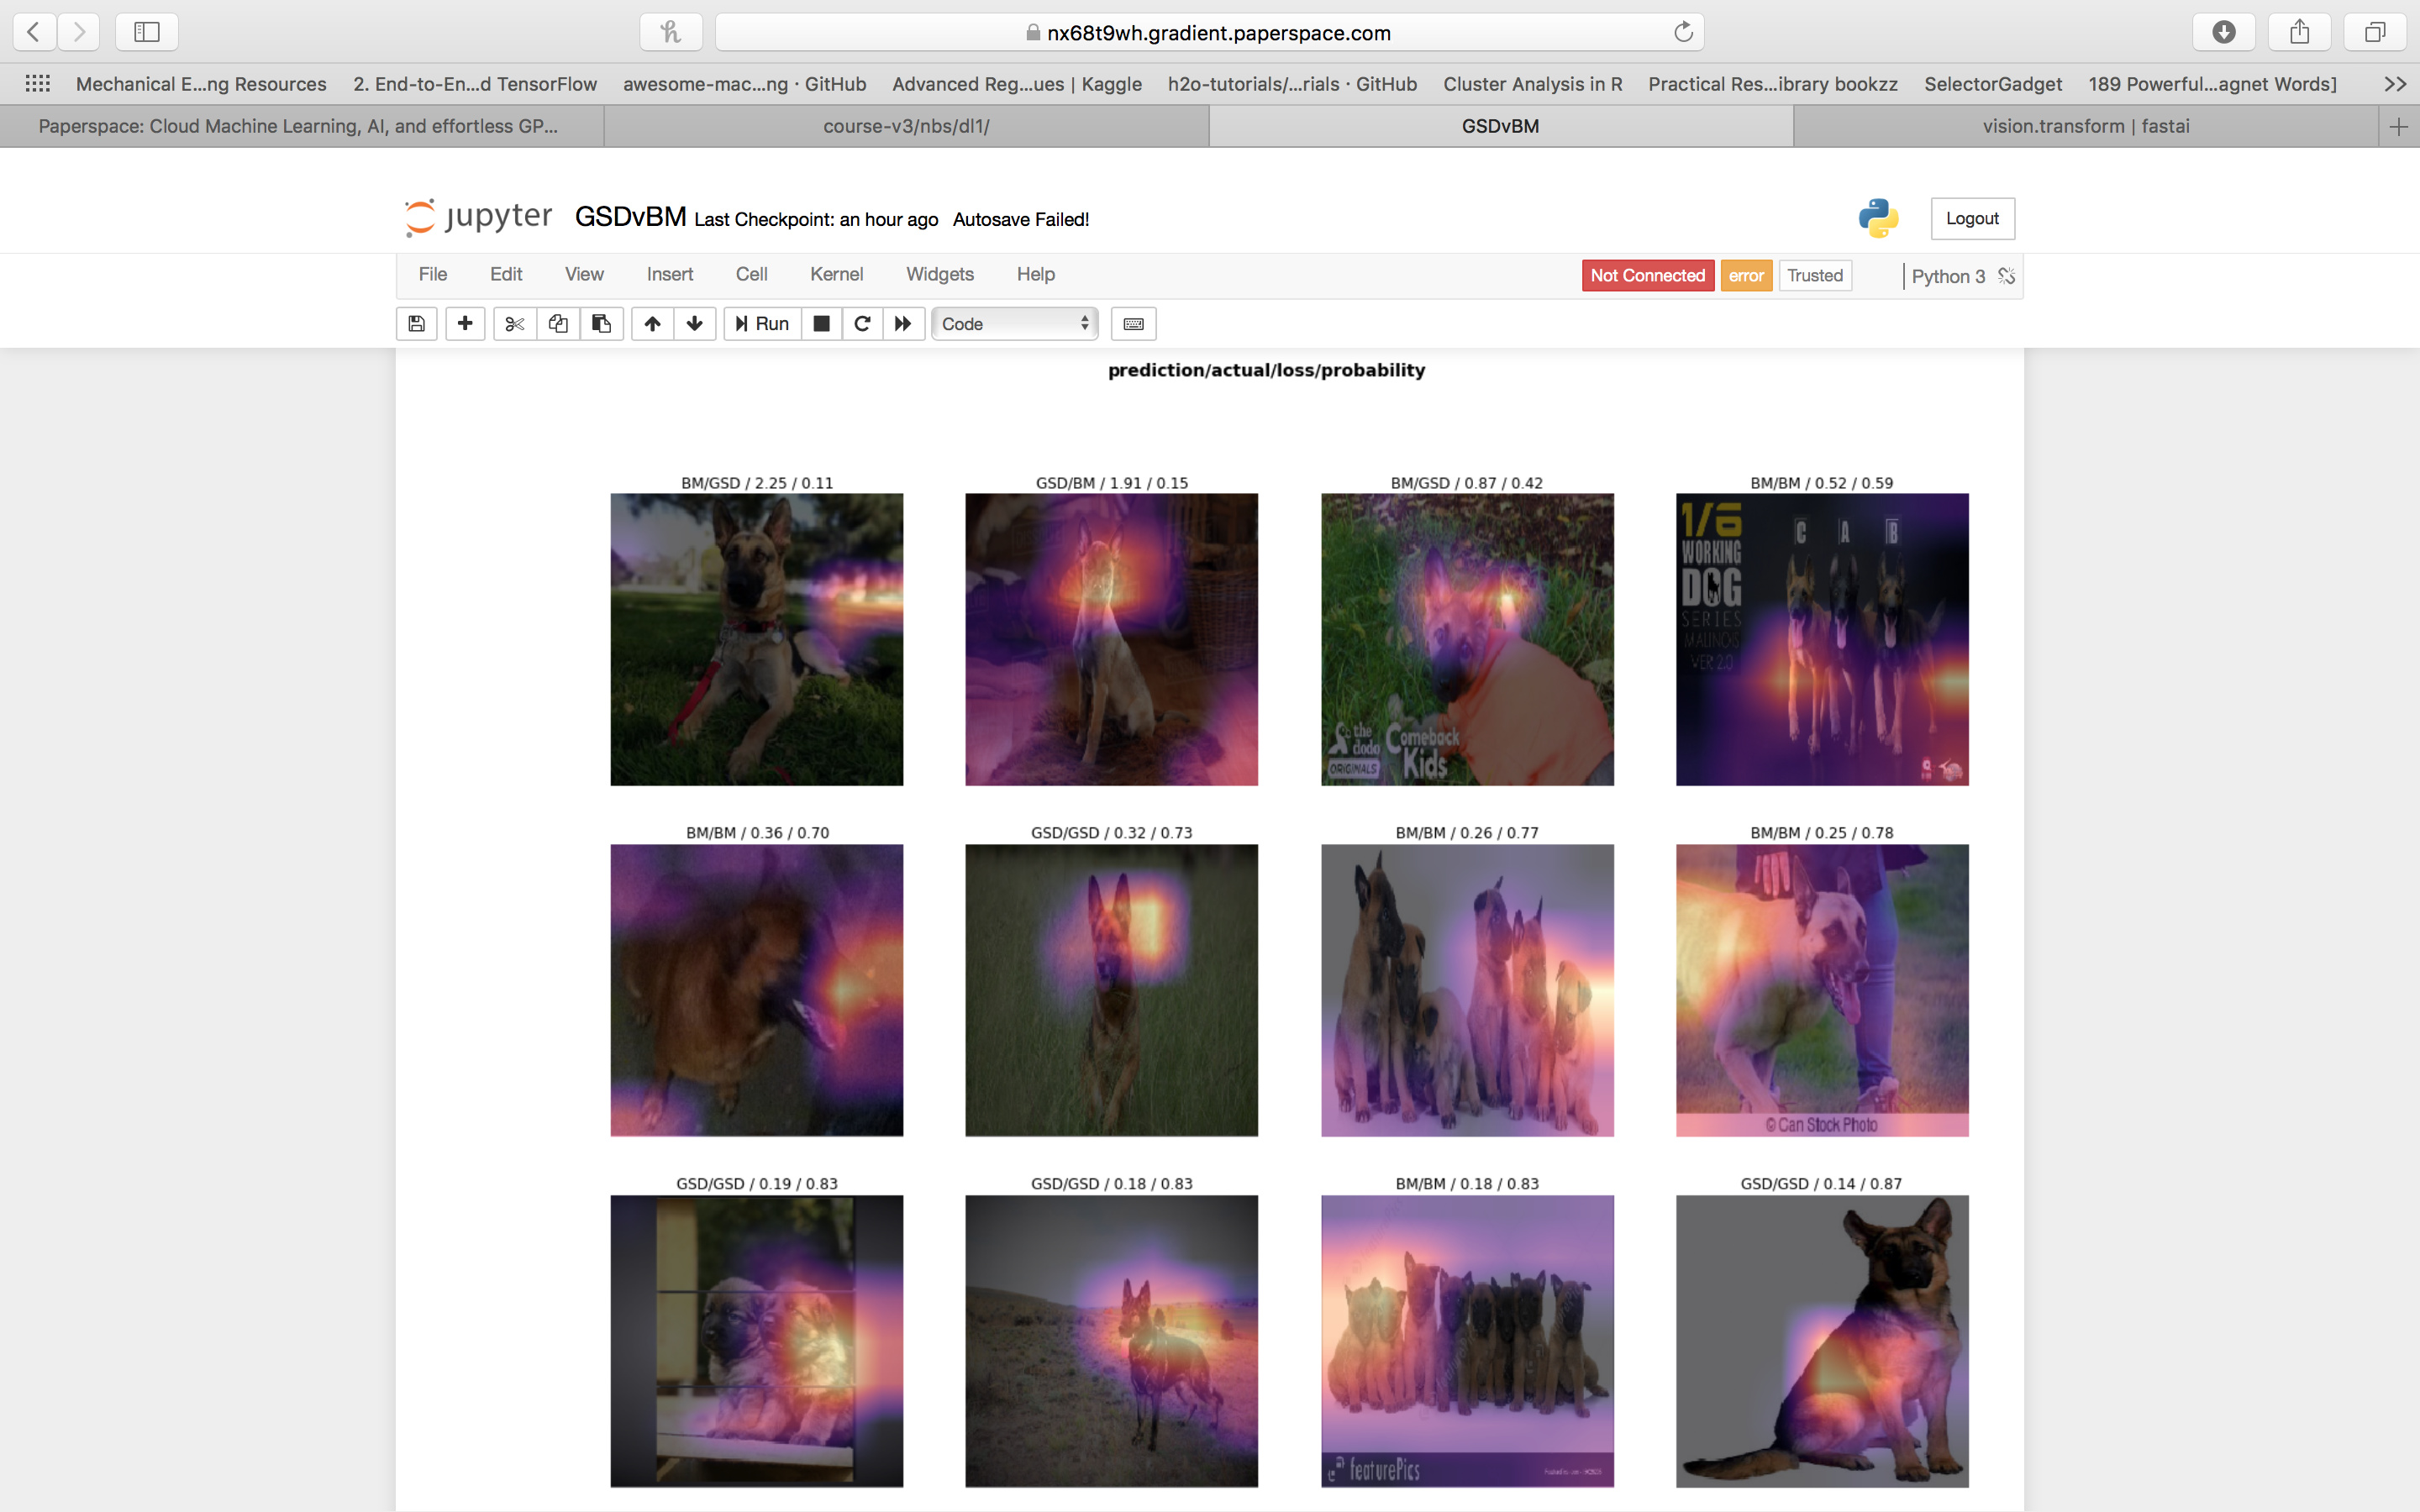Click the copy cells icon
Viewport: 2420px width, 1512px height.
558,323
